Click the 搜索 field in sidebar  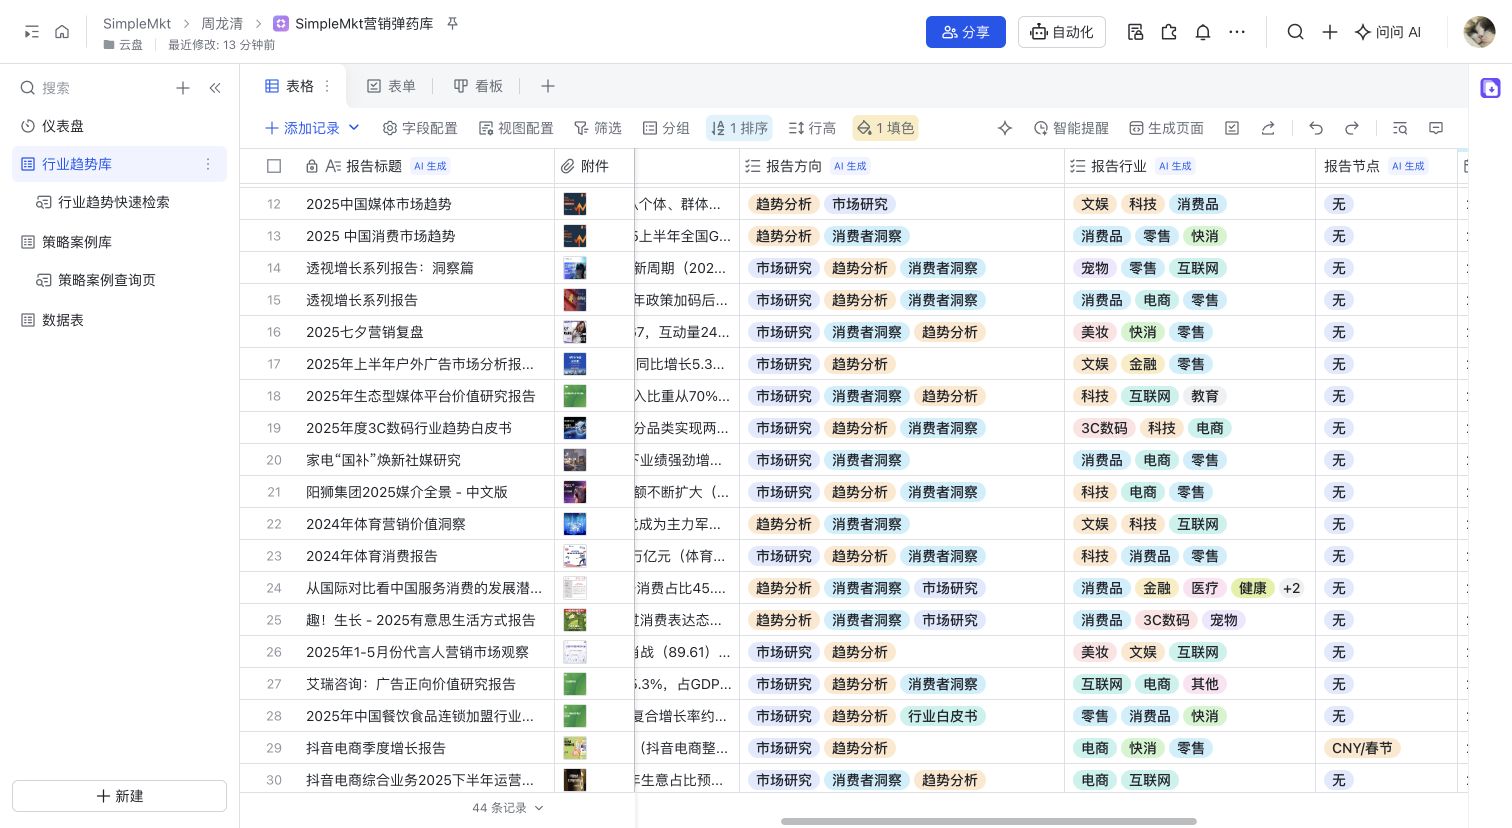click(90, 88)
